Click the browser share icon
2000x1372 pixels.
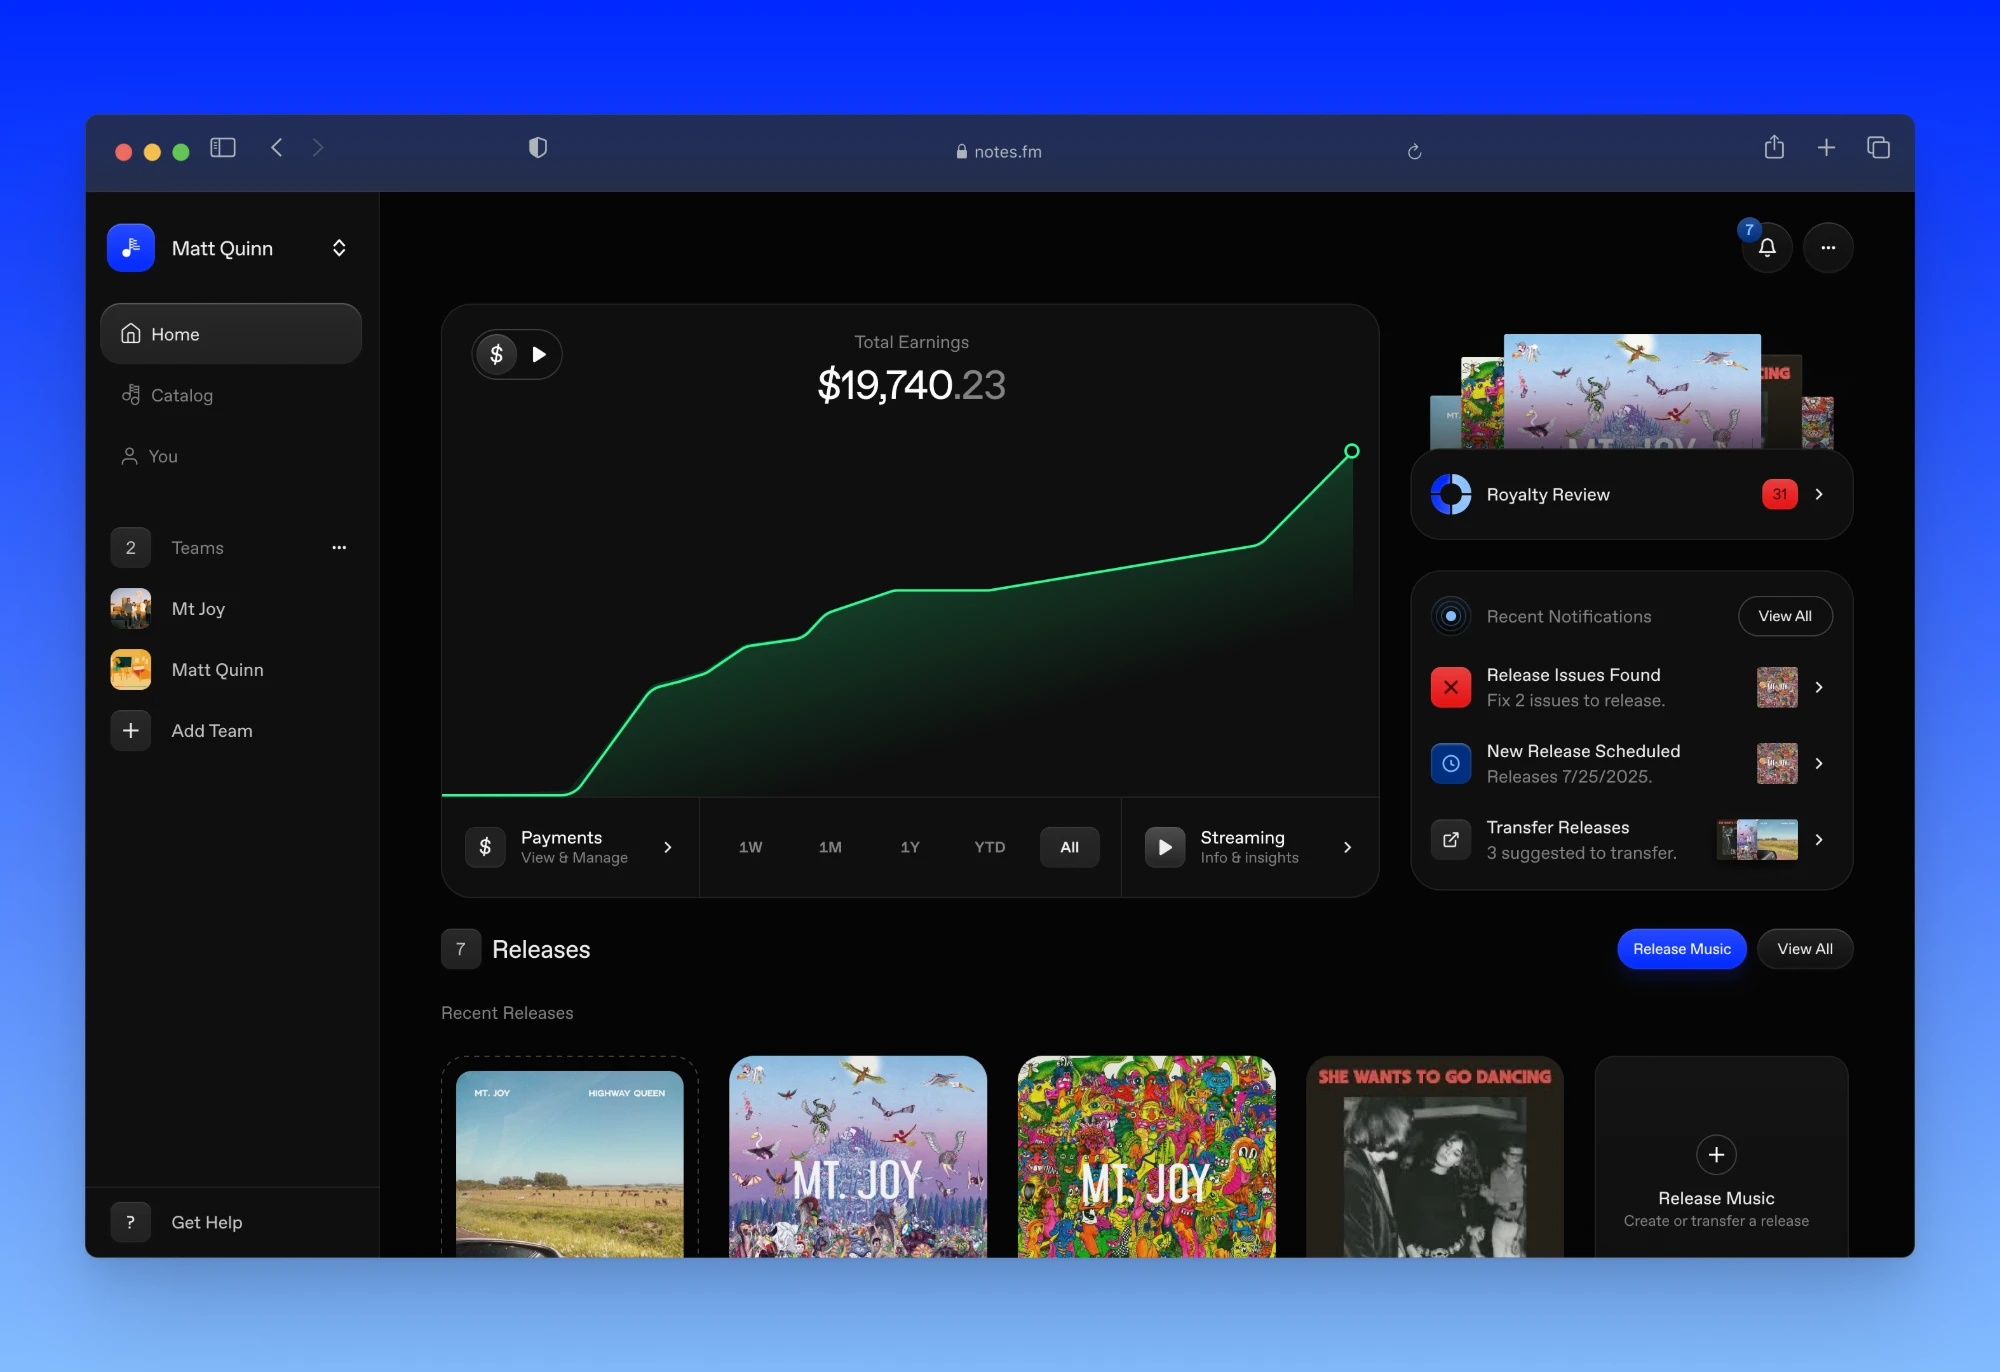(x=1774, y=148)
